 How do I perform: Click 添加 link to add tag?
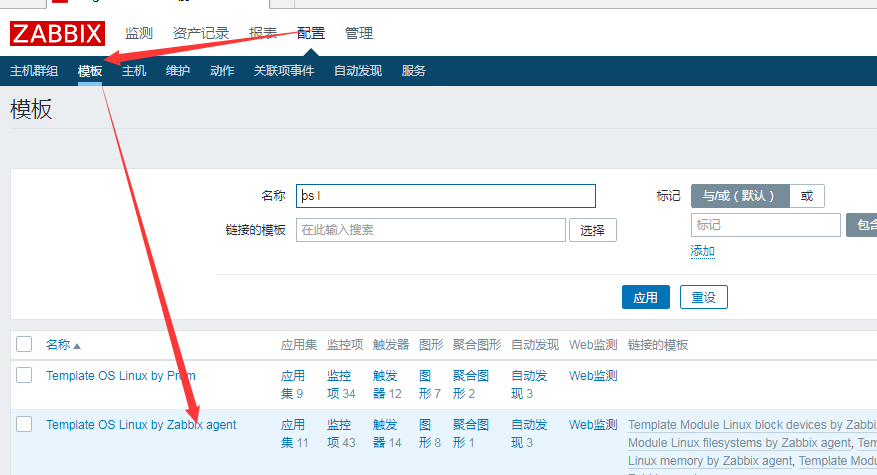702,251
